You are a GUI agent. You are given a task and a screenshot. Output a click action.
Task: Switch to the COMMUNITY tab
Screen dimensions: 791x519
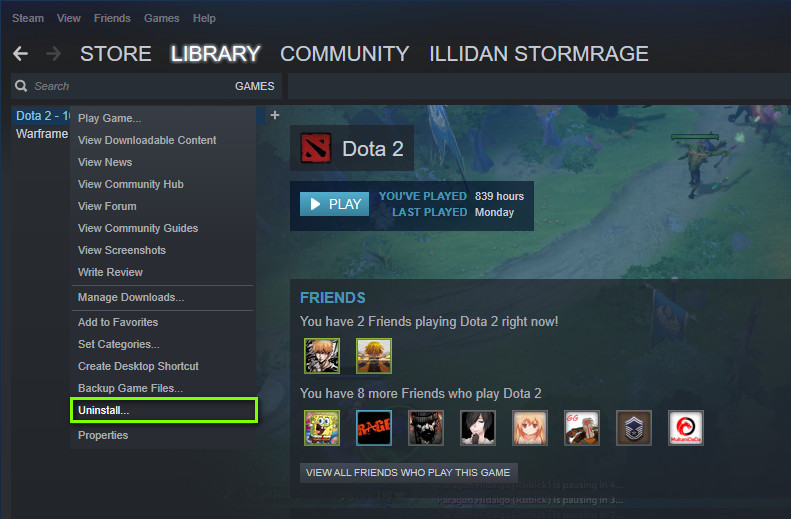345,53
